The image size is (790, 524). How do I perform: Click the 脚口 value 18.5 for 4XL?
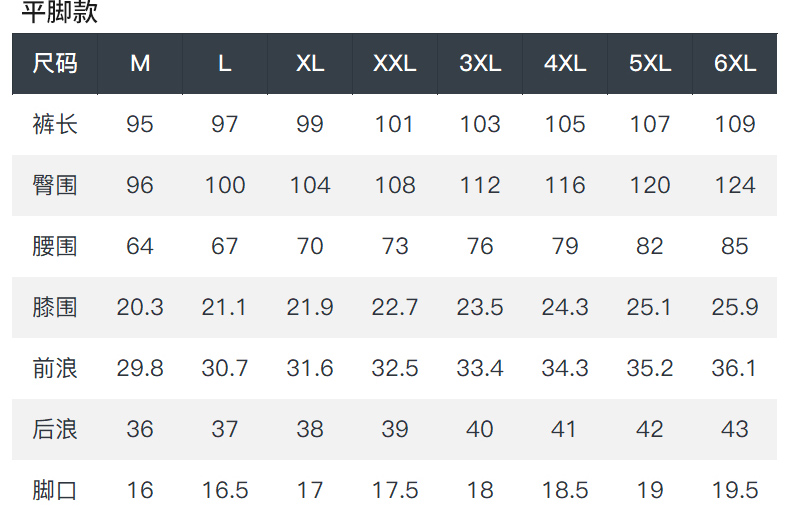point(565,490)
